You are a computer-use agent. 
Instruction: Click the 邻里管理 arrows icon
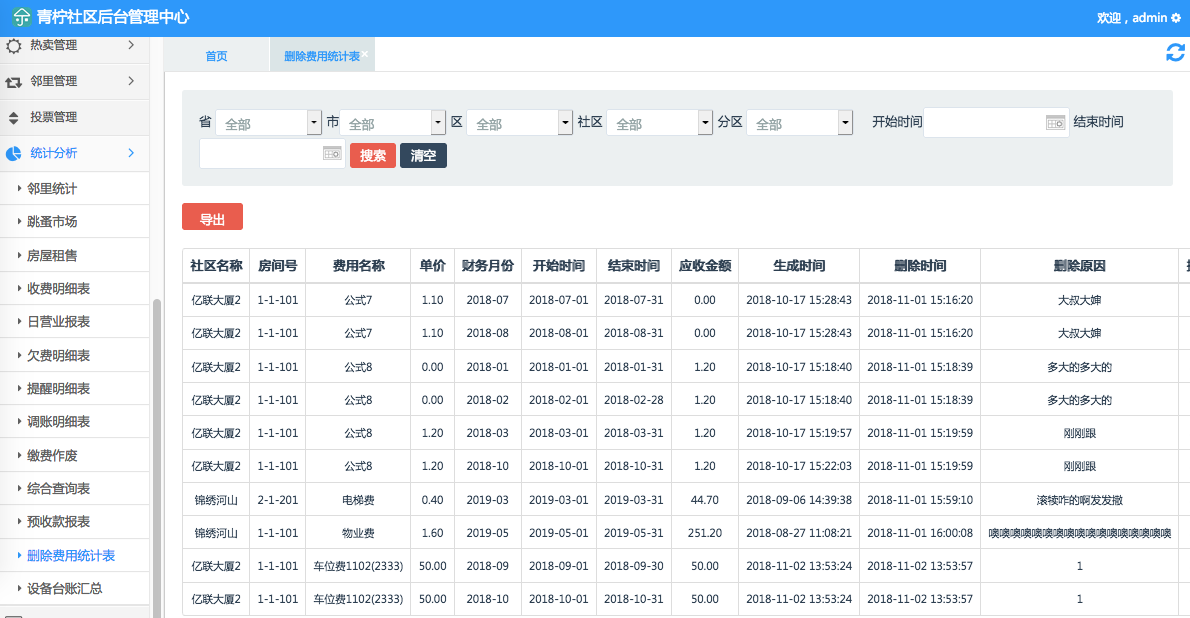(x=14, y=82)
